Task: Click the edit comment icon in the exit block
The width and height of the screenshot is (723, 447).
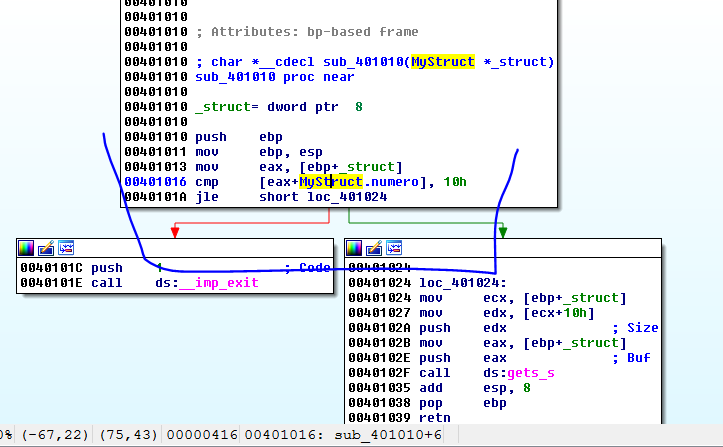Action: click(46, 248)
